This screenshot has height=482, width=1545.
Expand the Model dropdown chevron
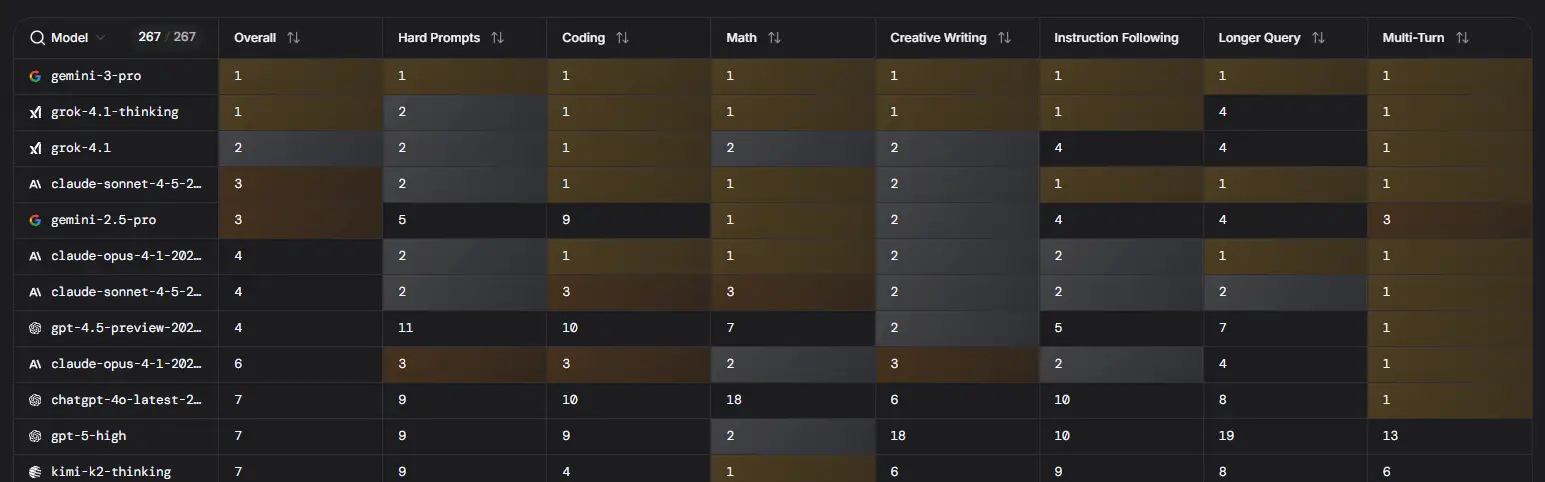pyautogui.click(x=100, y=38)
